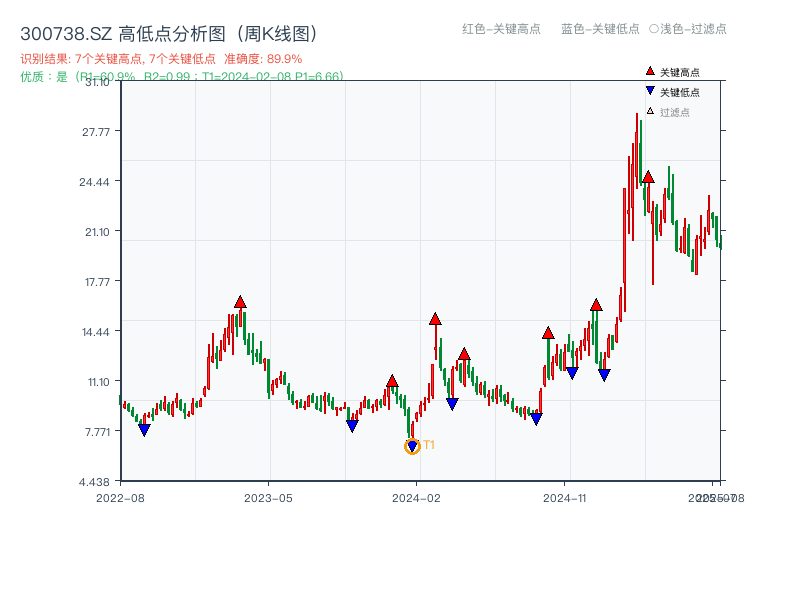
Task: Click the red 关键高点 triangle legend icon
Action: [648, 71]
